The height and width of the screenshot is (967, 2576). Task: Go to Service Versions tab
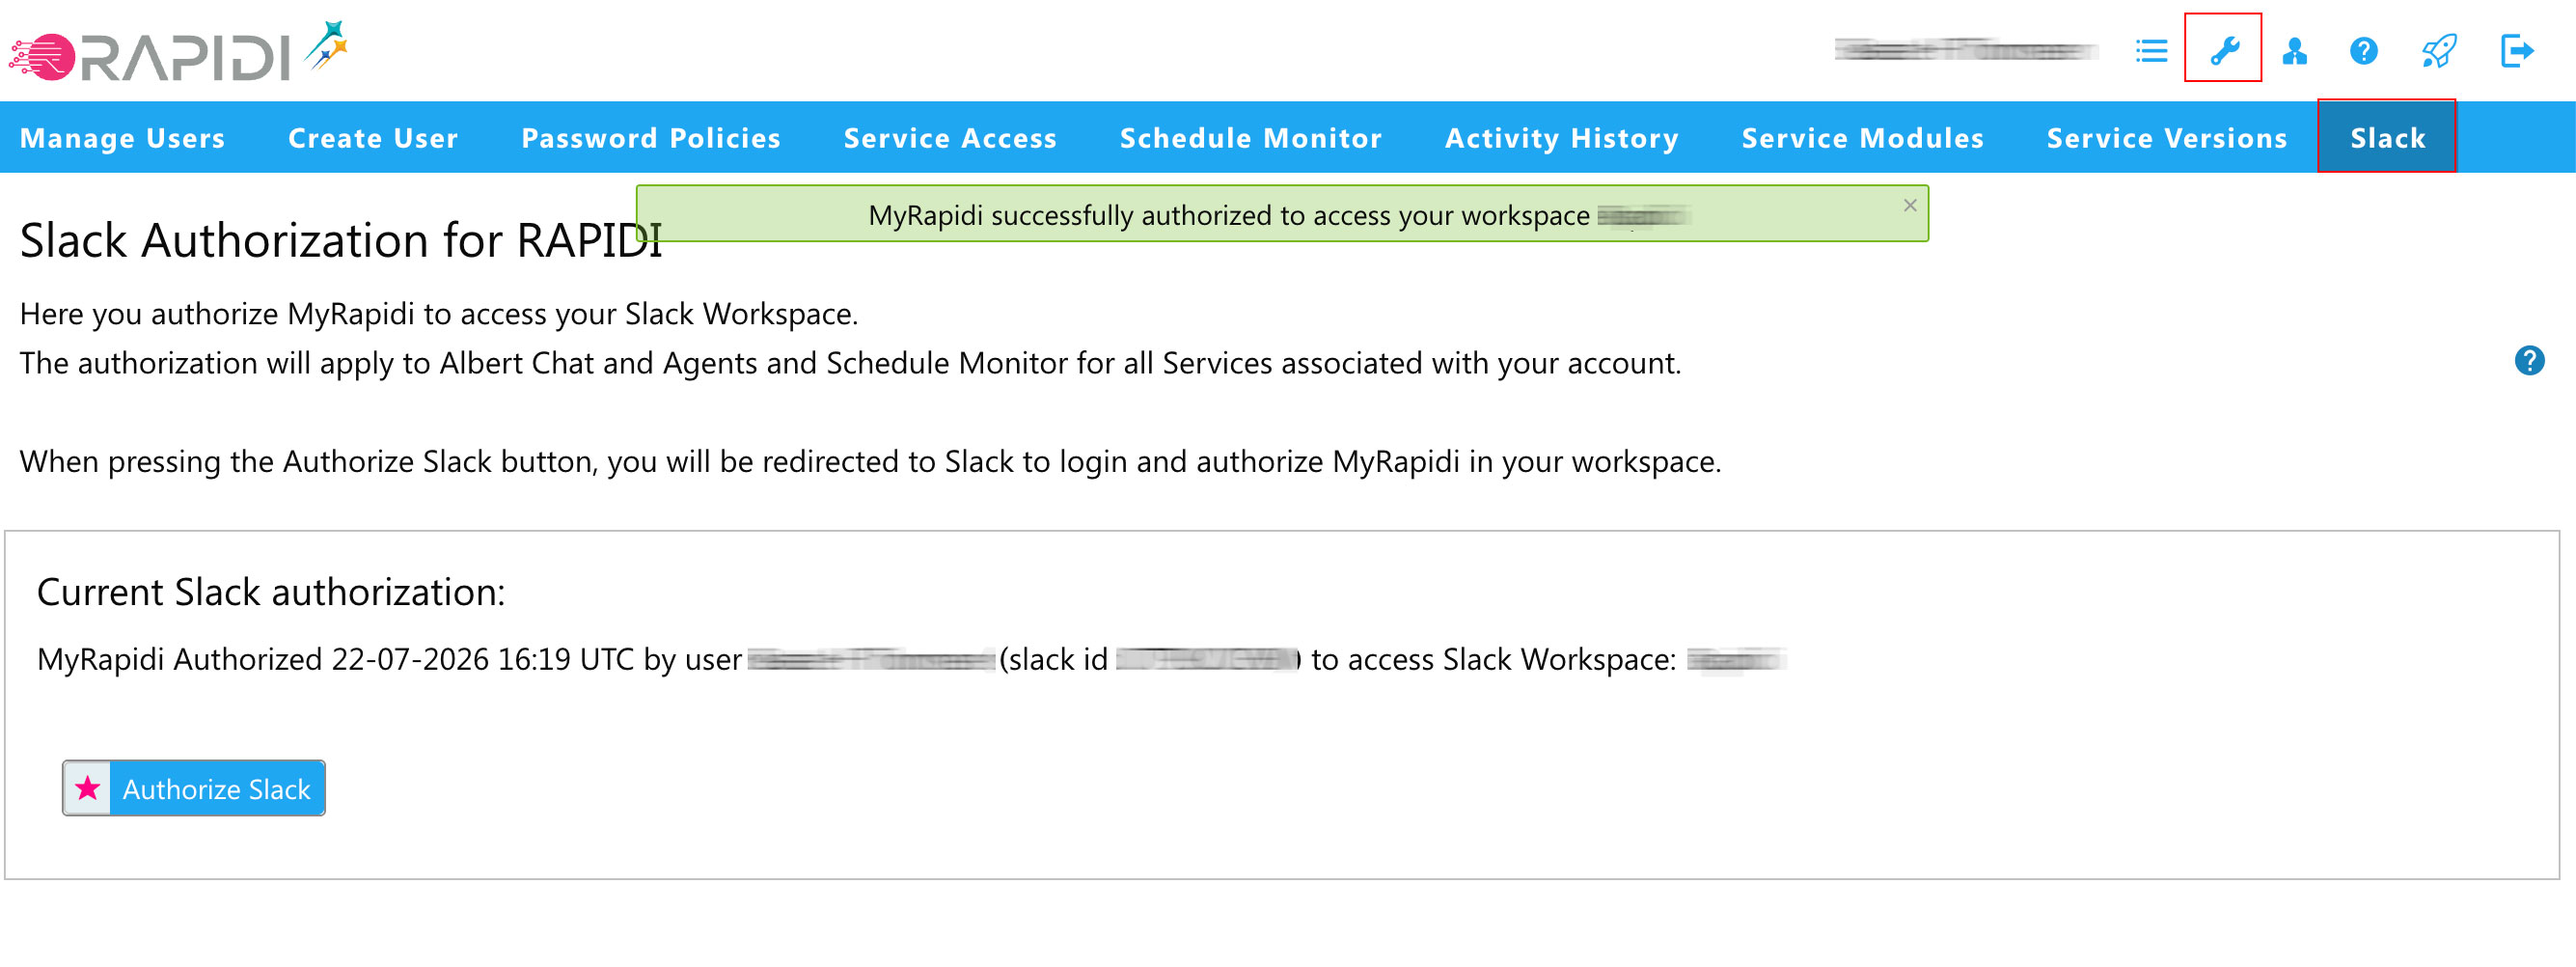[x=2166, y=138]
